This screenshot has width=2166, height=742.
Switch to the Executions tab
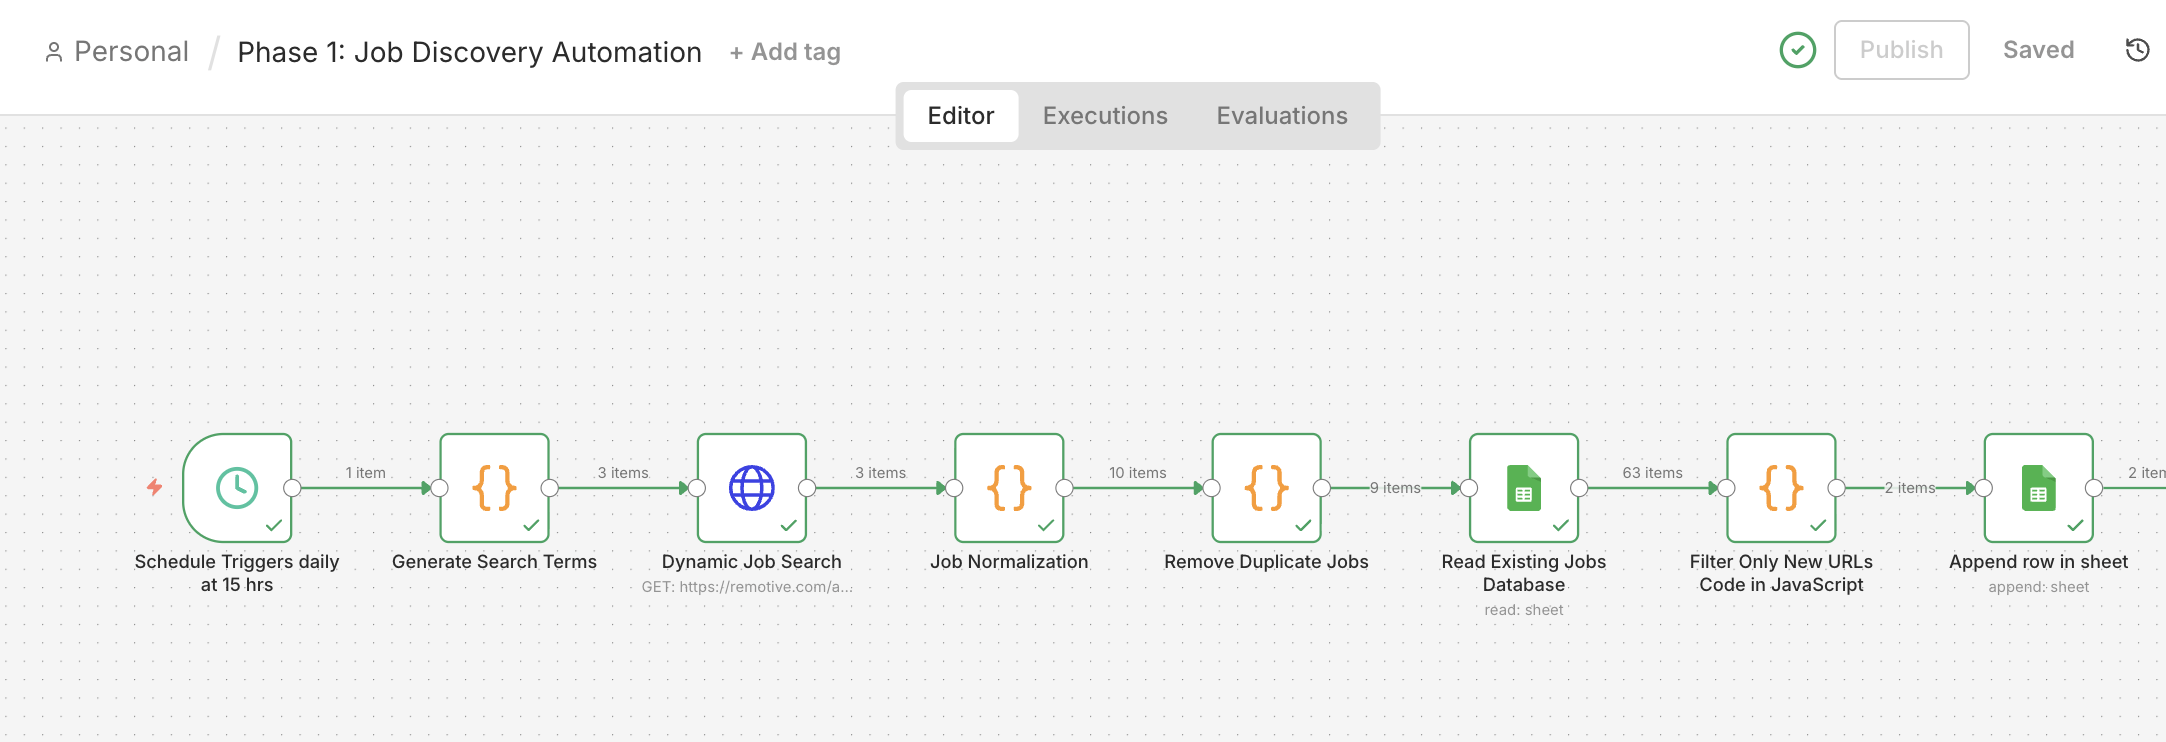(1105, 116)
